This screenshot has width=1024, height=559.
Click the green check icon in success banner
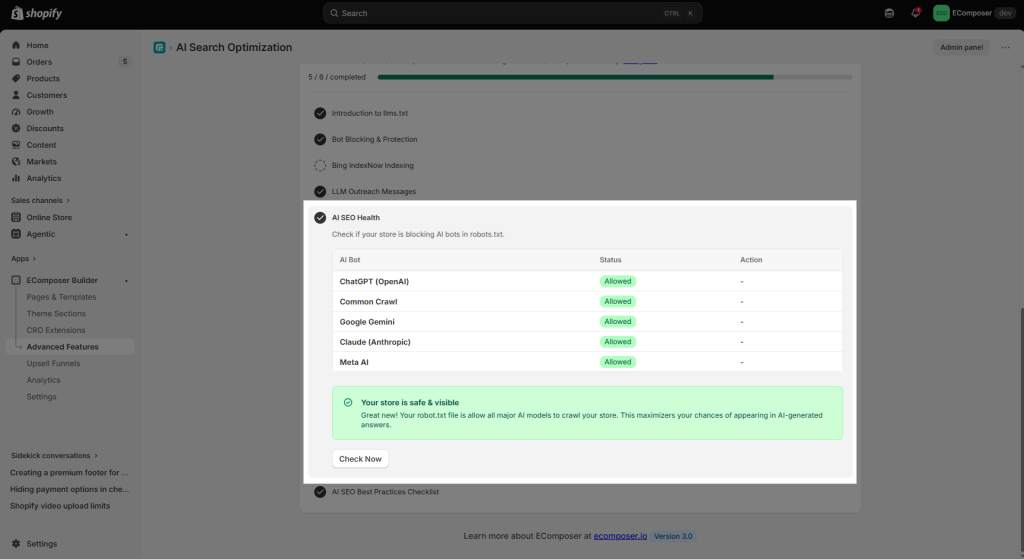348,402
